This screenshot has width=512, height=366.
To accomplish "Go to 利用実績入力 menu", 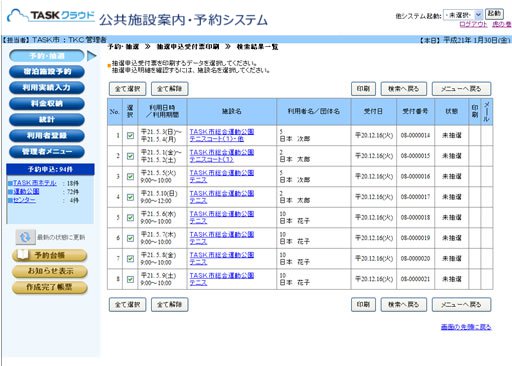I will 47,87.
